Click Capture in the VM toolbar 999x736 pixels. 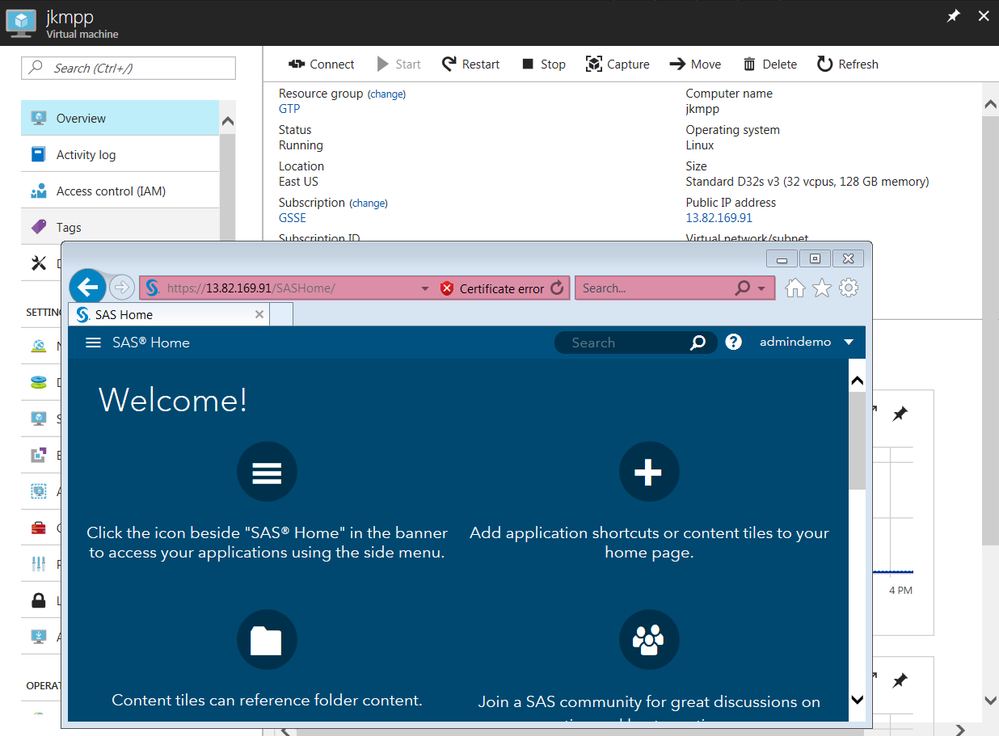617,64
